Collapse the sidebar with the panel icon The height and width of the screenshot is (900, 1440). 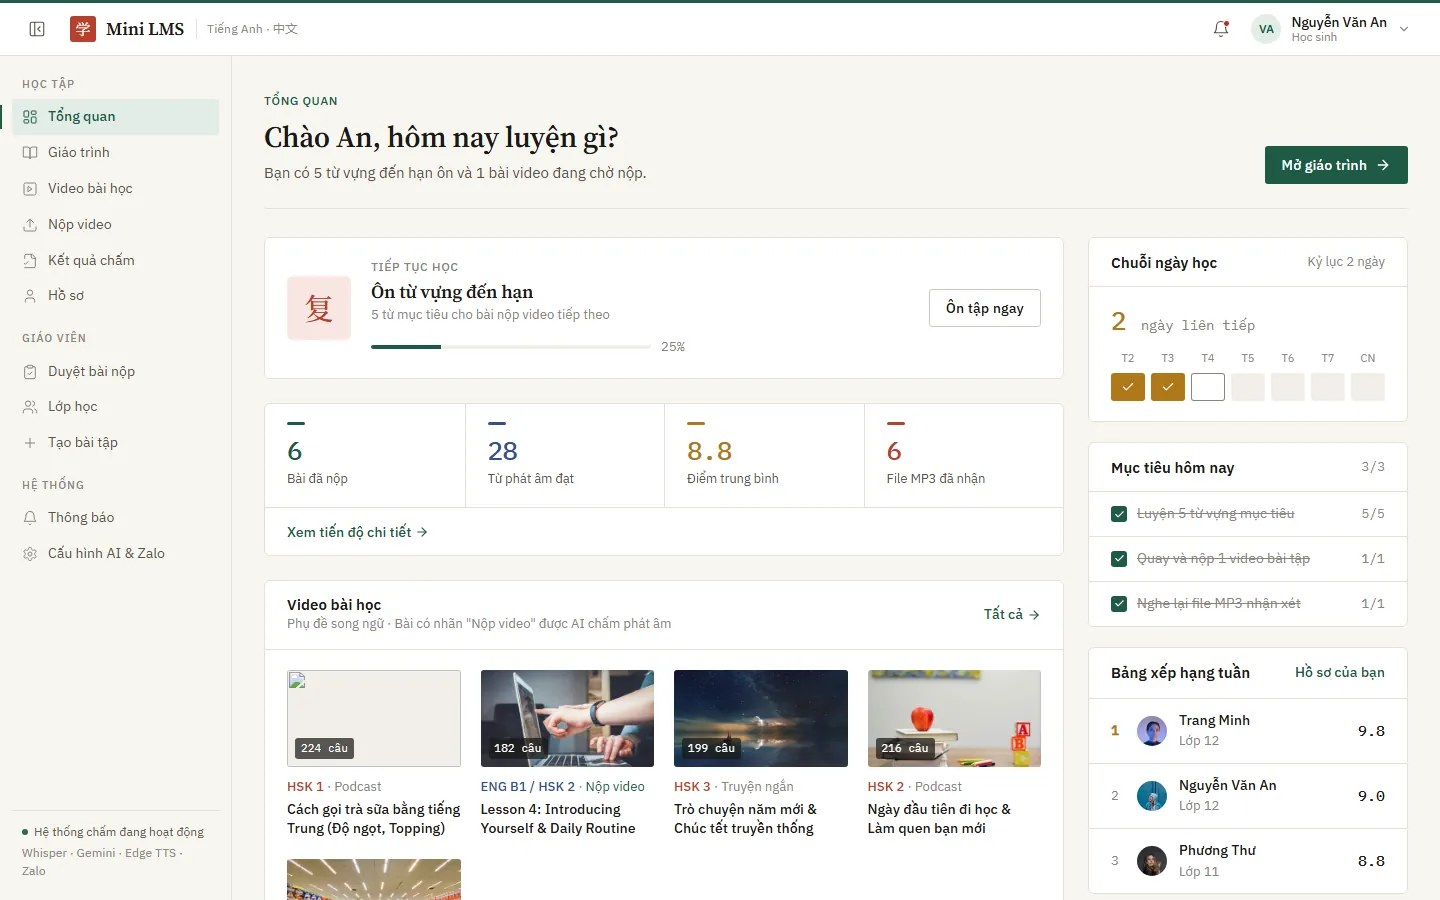pyautogui.click(x=37, y=29)
